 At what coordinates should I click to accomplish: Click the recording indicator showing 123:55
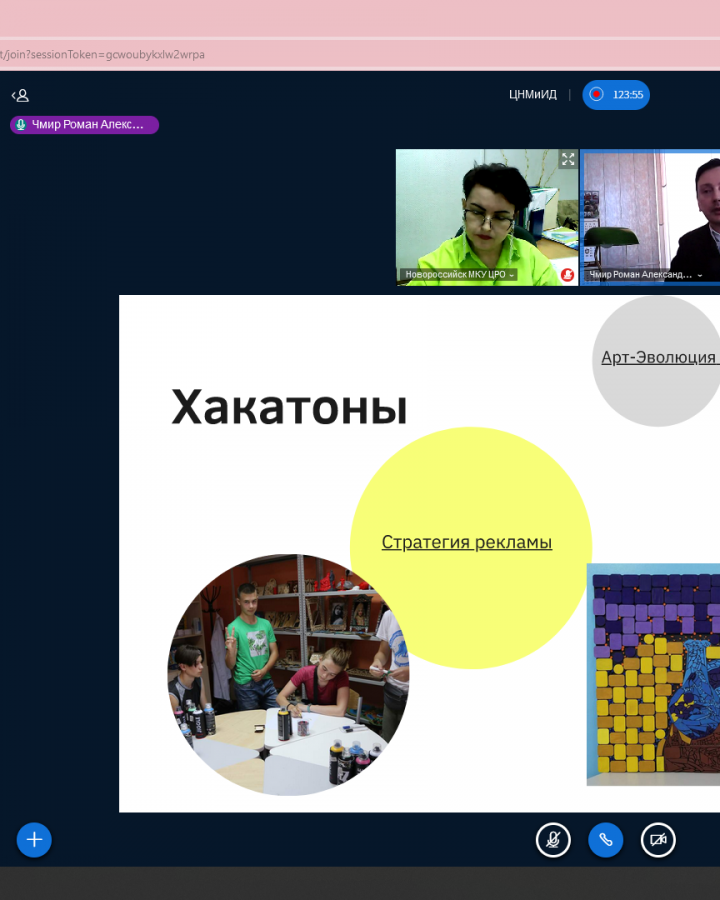(616, 95)
